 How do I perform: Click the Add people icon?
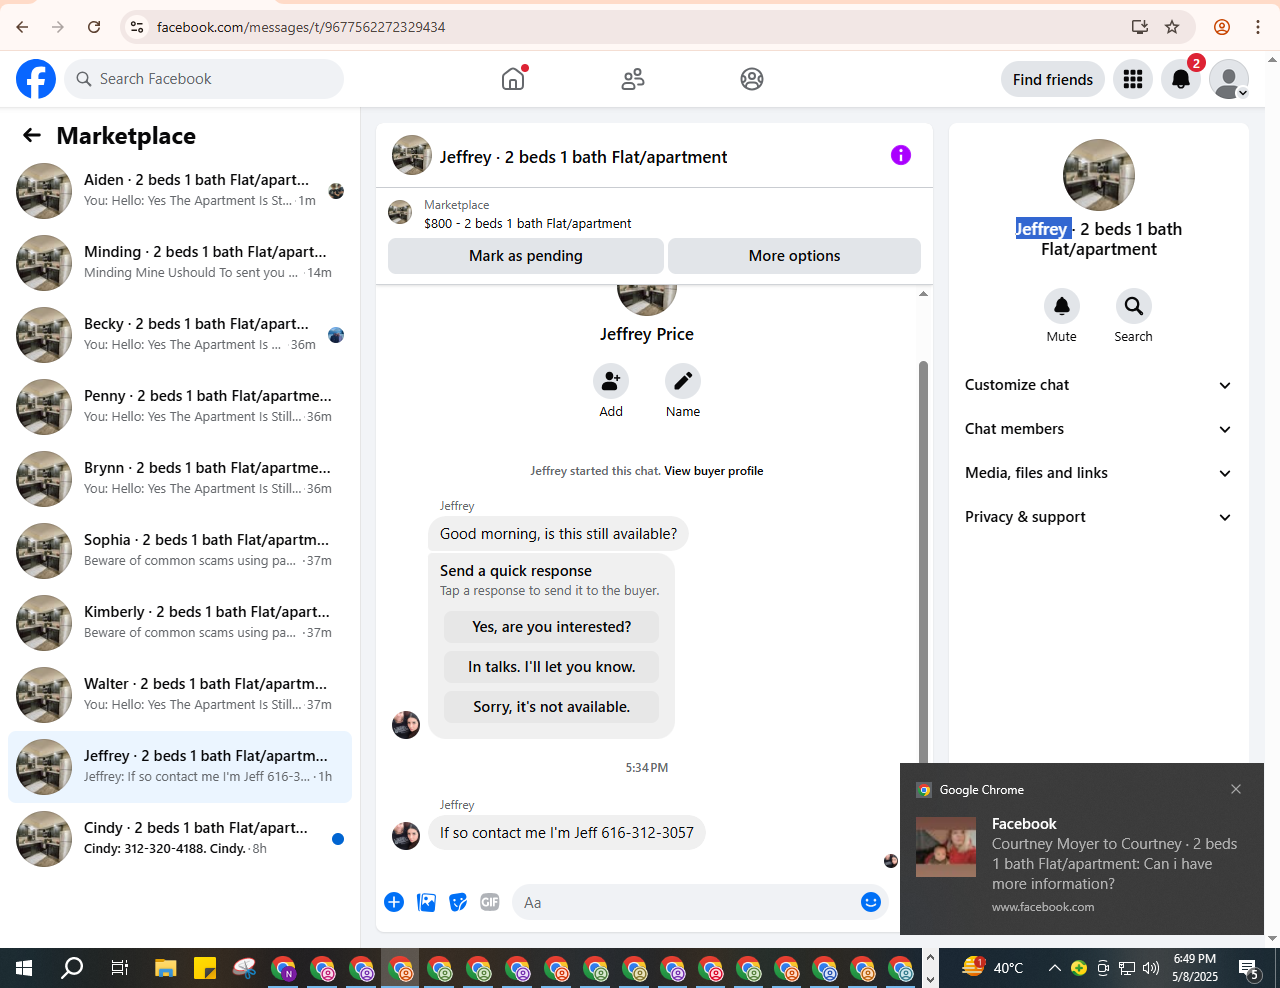[611, 381]
